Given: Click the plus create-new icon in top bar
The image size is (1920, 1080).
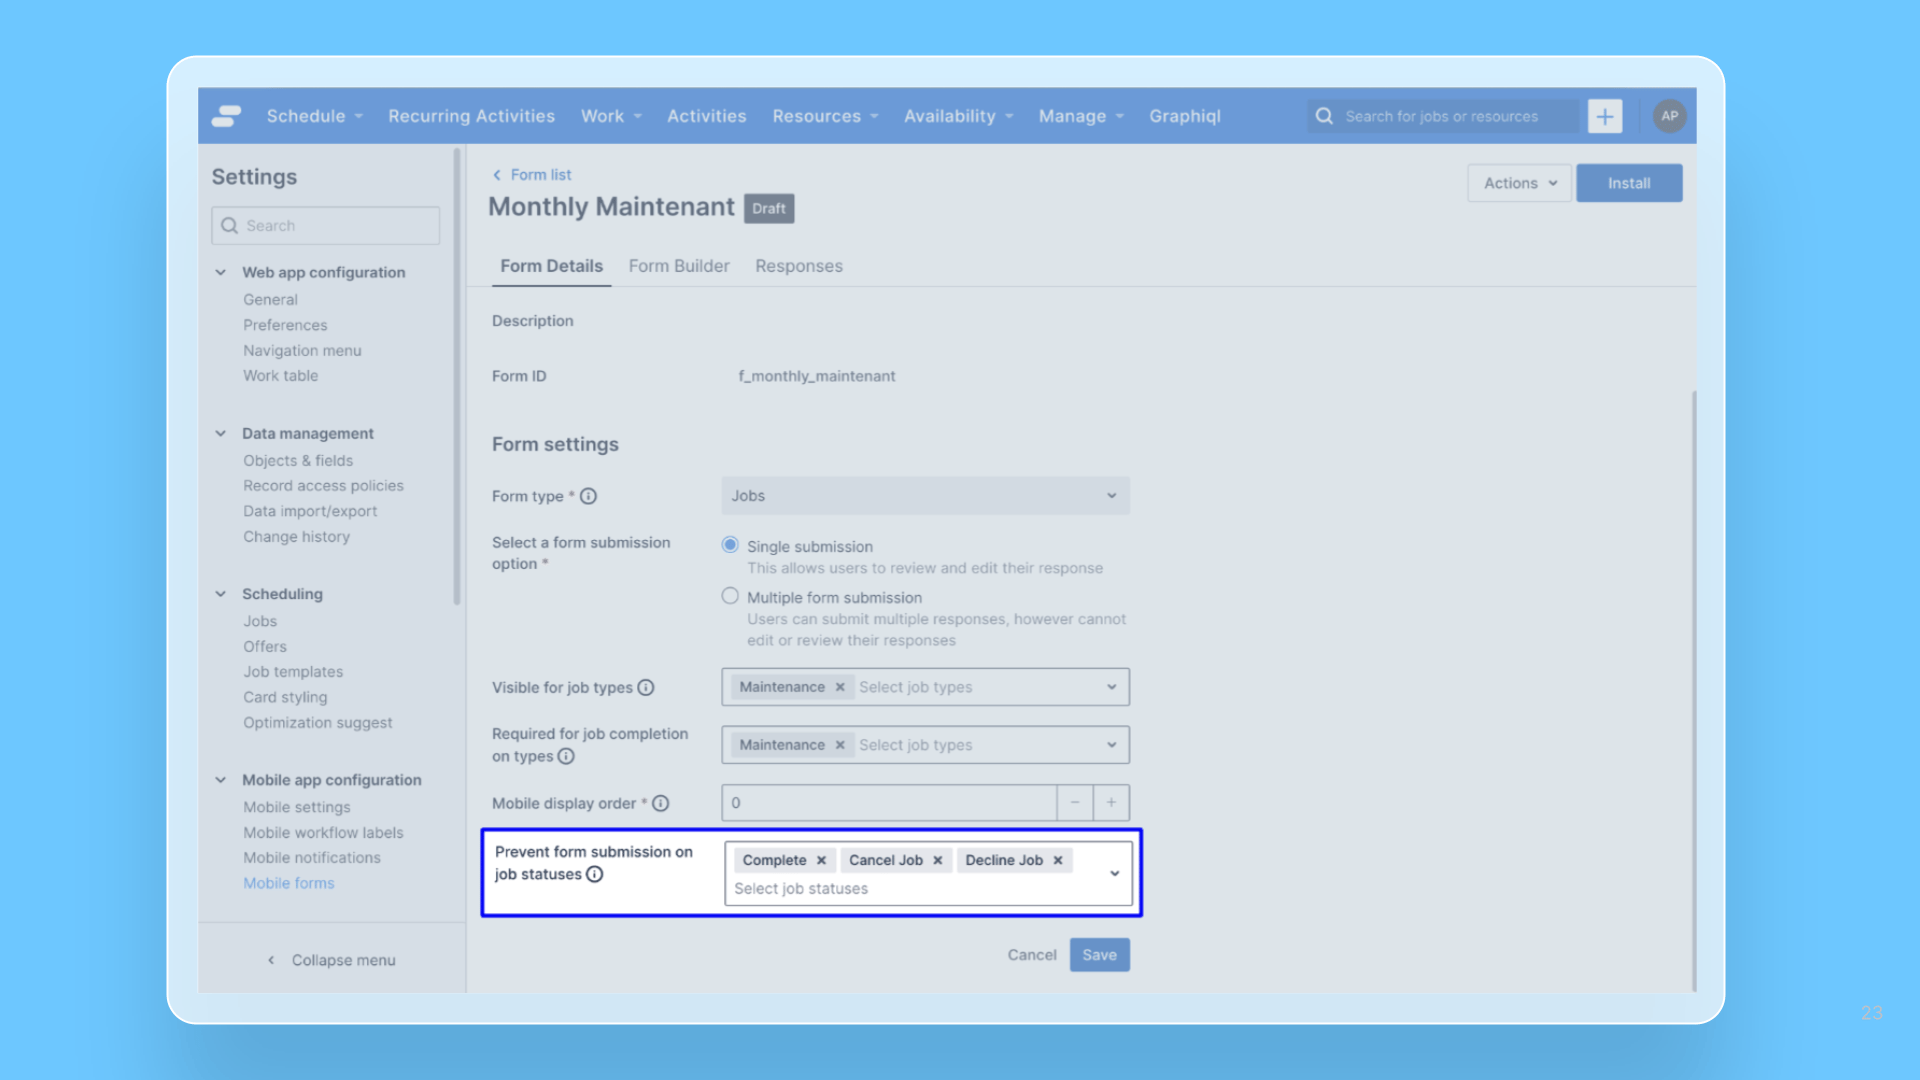Looking at the screenshot, I should (1605, 116).
